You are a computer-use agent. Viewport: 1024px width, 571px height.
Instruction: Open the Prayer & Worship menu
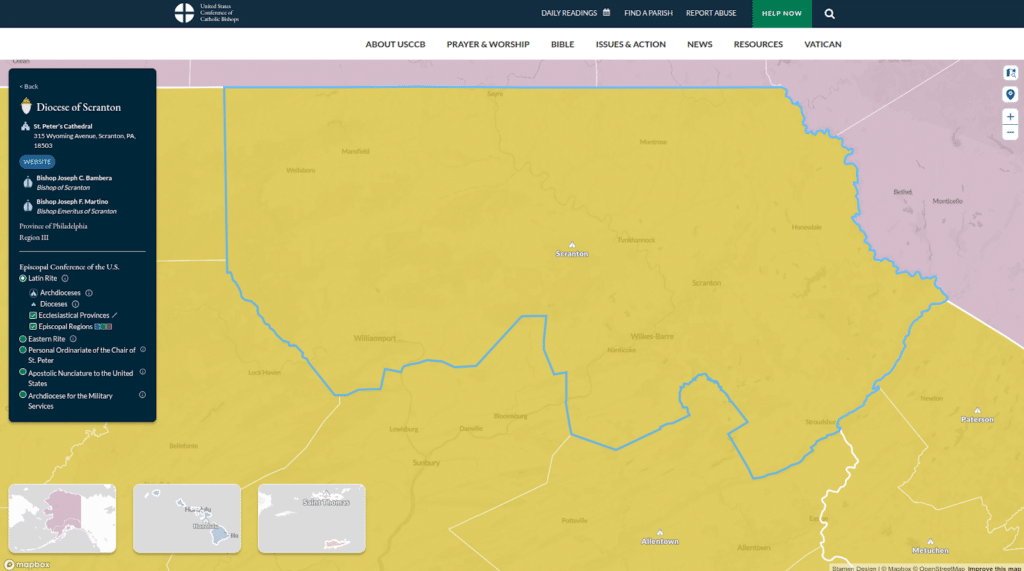point(488,44)
